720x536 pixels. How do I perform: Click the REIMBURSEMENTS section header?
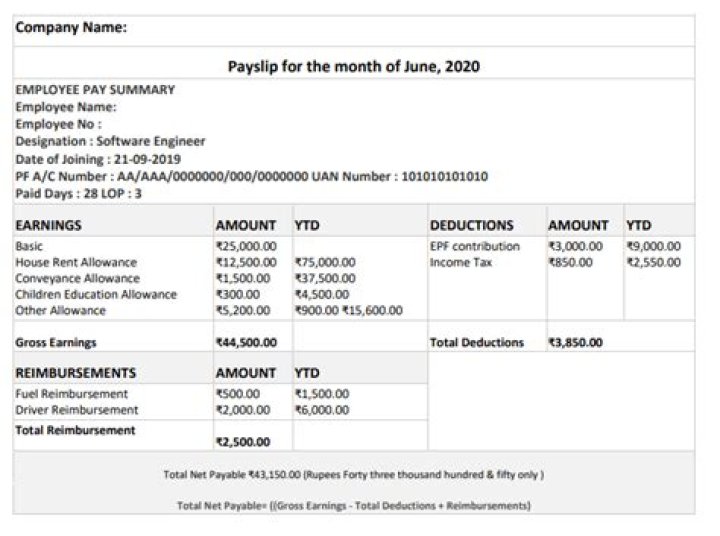tap(76, 373)
